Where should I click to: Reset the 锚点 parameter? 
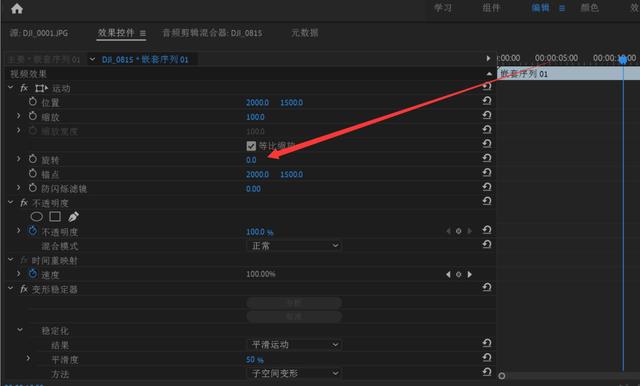click(487, 172)
